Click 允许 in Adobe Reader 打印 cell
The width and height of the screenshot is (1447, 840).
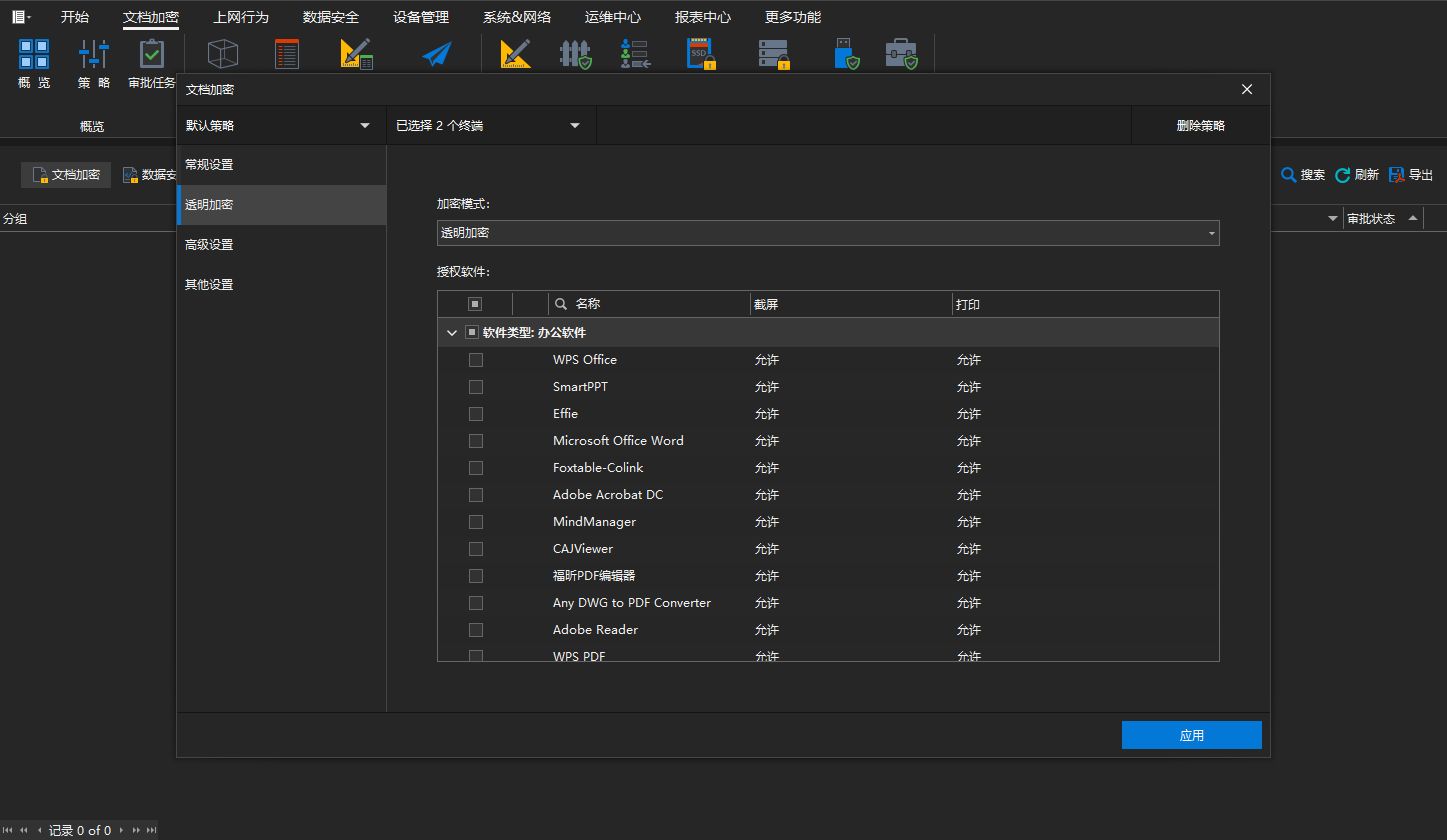[969, 630]
